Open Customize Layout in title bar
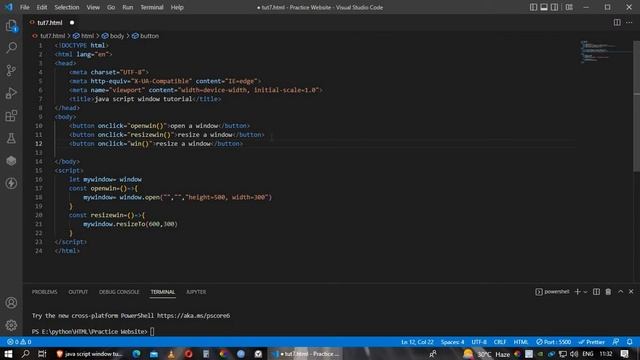This screenshot has height=360, width=640. click(569, 7)
